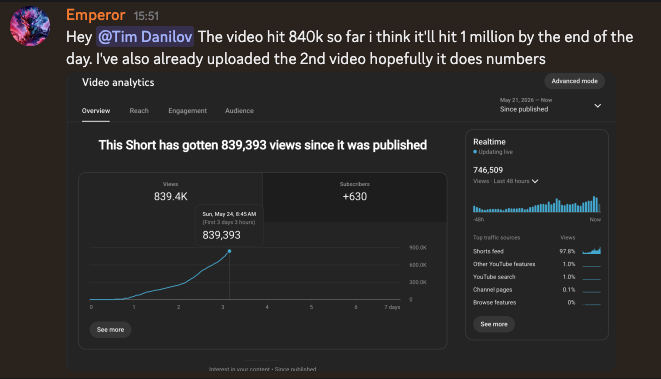Image resolution: width=661 pixels, height=379 pixels.
Task: Open the Since published date selector
Action: 550,105
